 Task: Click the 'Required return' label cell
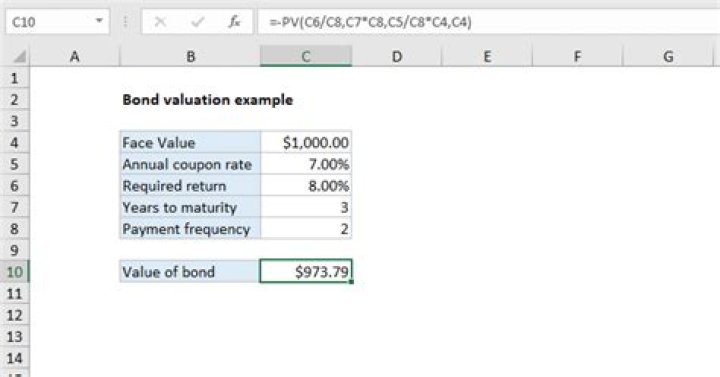pyautogui.click(x=190, y=186)
